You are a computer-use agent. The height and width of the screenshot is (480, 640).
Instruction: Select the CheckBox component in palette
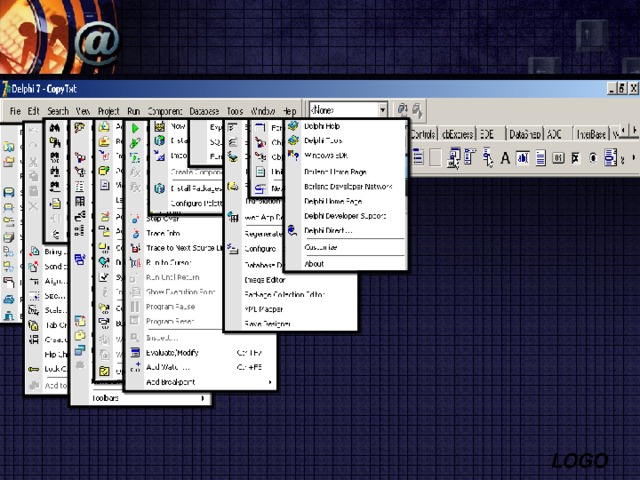(575, 158)
